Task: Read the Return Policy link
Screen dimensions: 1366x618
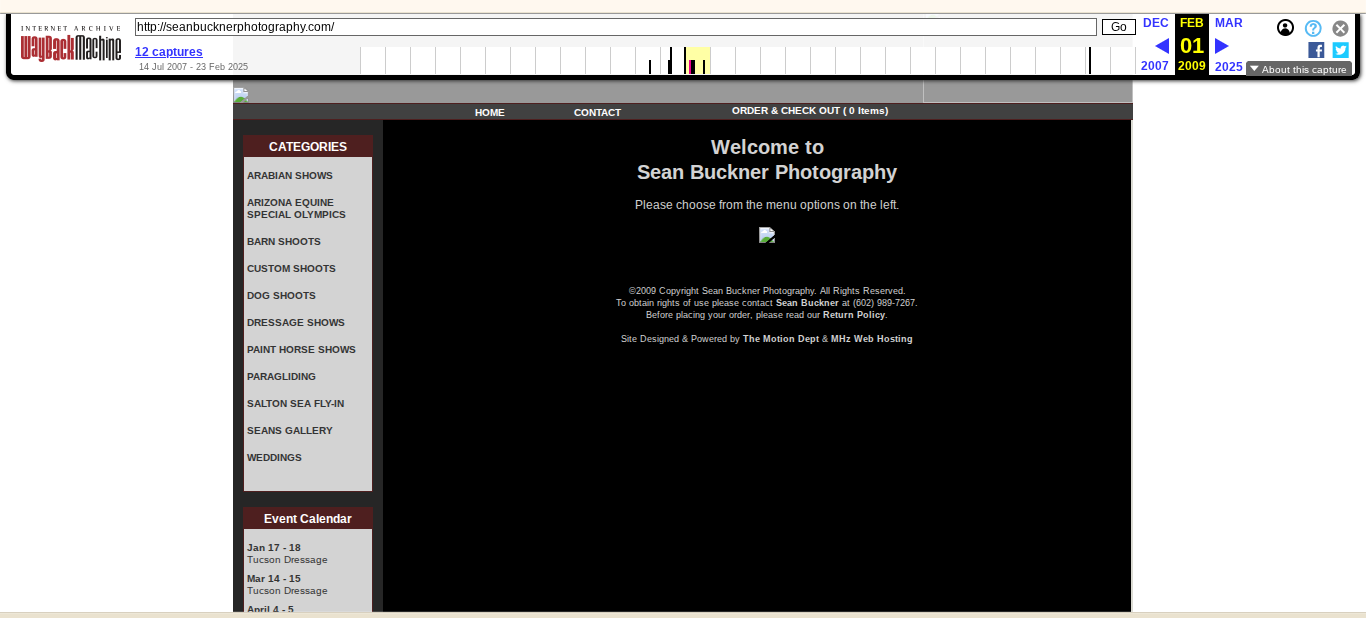Action: pyautogui.click(x=854, y=314)
